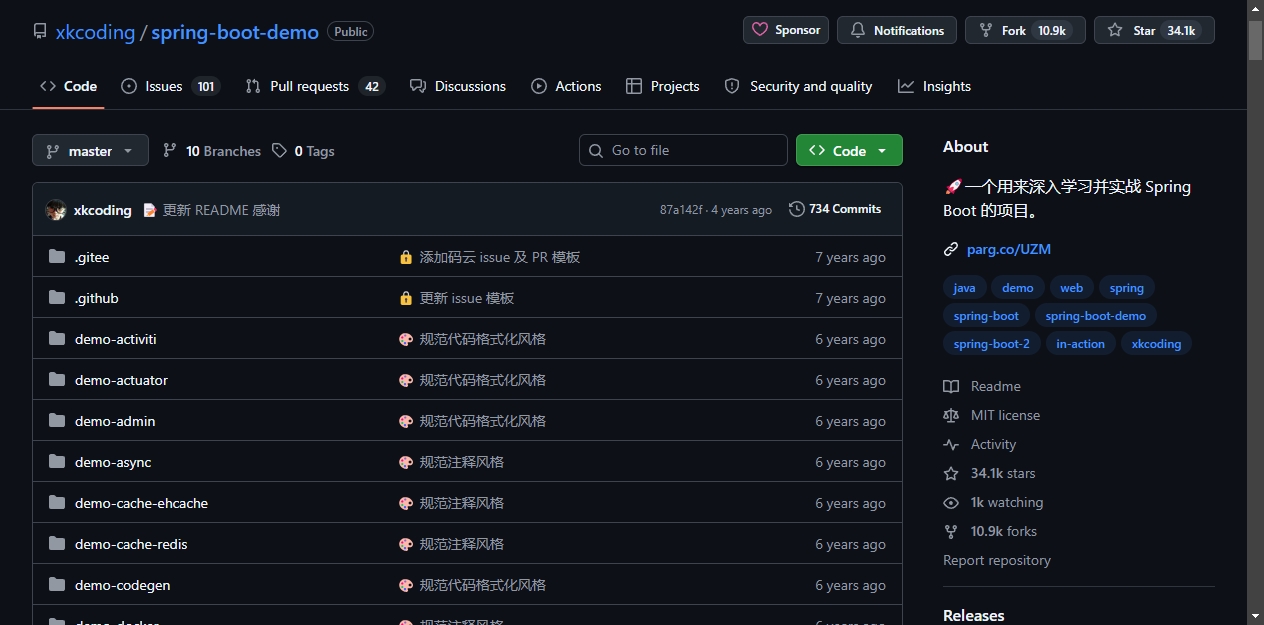1264x625 pixels.
Task: Go to Discussions tab
Action: [458, 86]
